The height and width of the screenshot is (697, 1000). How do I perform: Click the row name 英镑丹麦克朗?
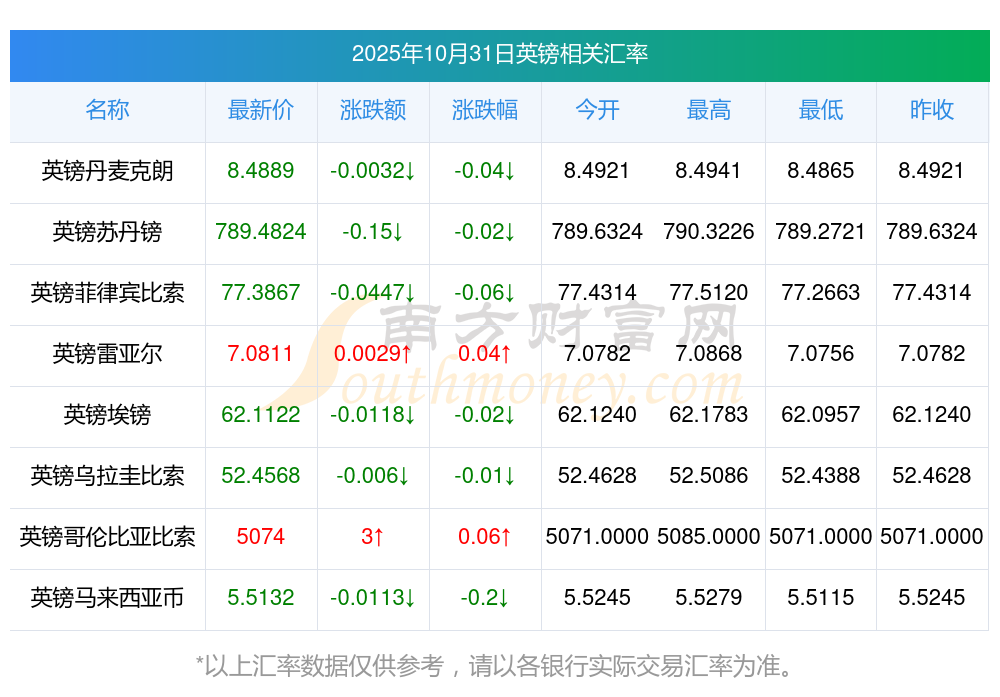(x=107, y=171)
